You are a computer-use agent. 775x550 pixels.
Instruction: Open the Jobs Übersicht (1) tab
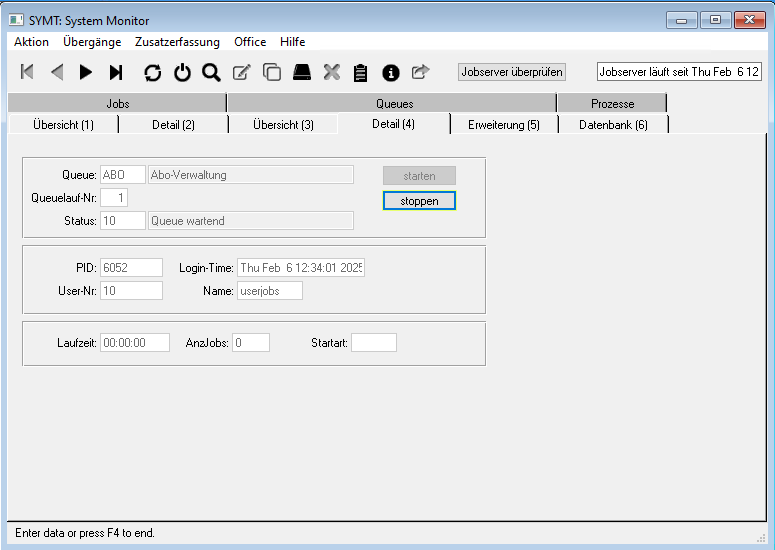click(63, 125)
